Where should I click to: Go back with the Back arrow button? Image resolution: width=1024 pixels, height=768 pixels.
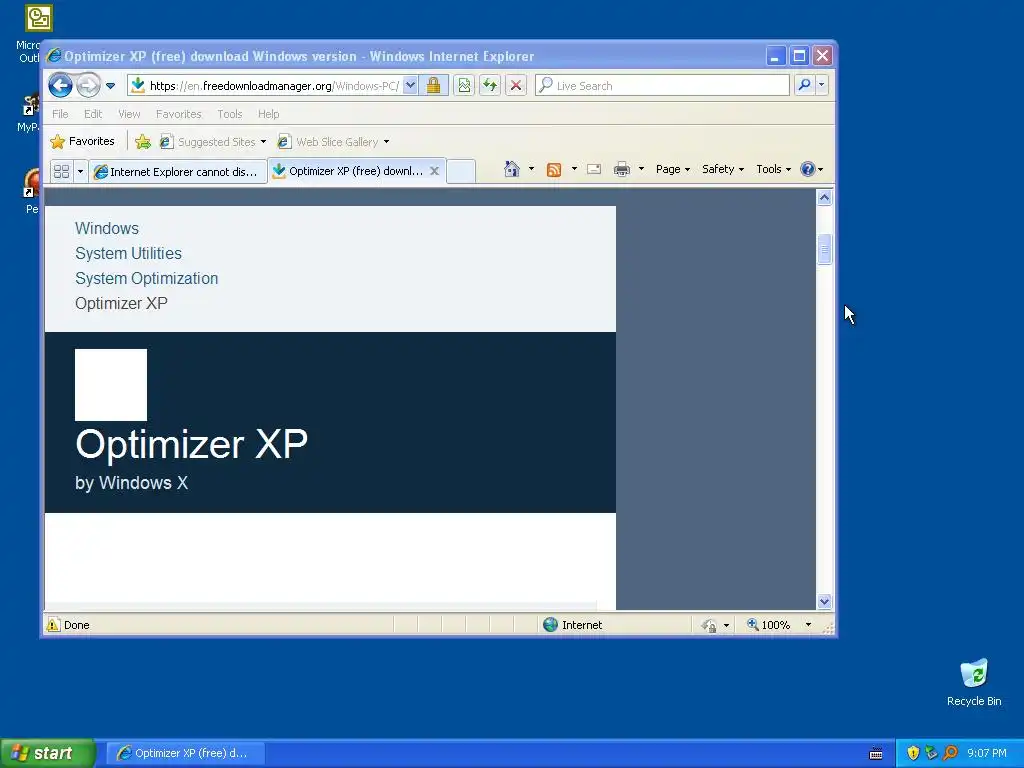[60, 85]
